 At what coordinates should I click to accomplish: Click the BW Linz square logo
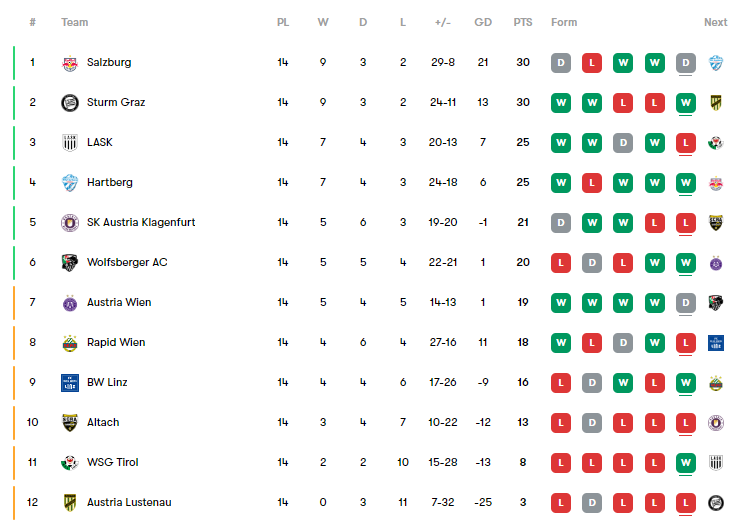(70, 382)
